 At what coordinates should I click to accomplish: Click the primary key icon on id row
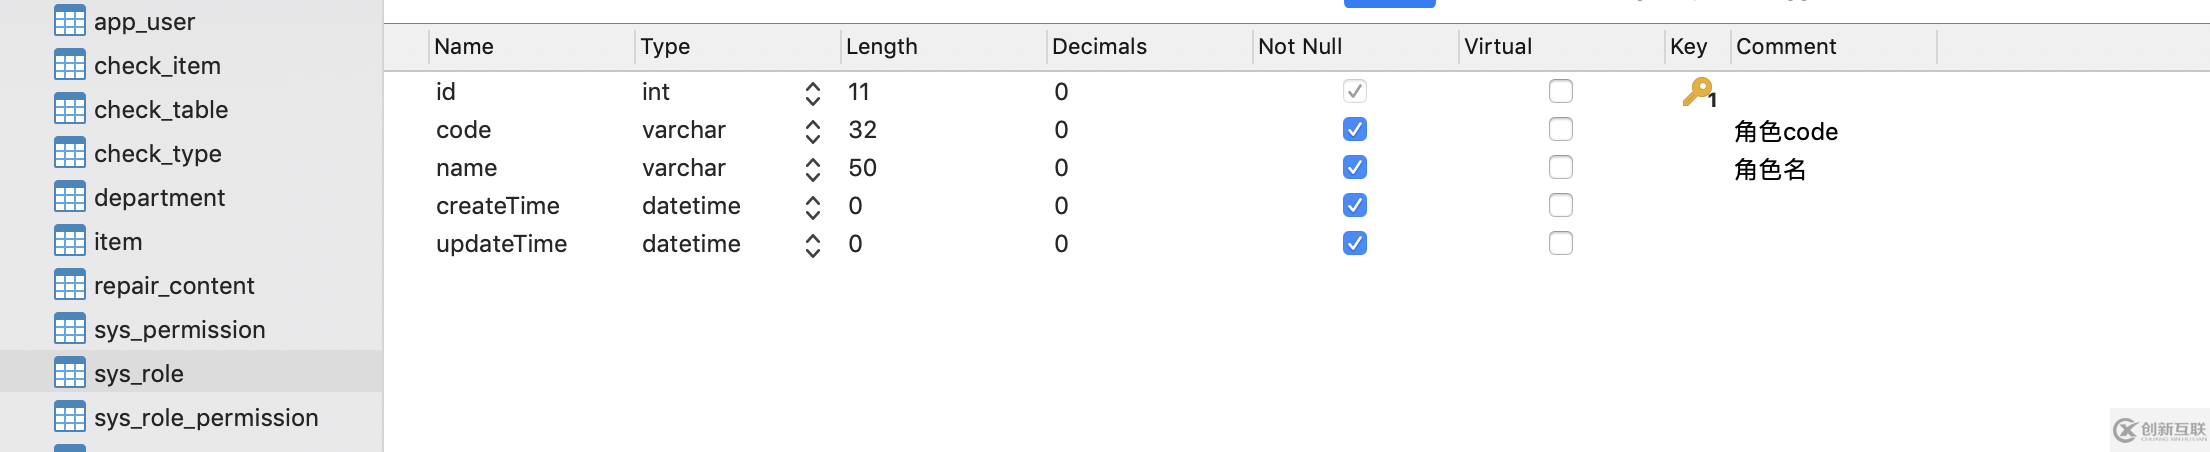[x=1698, y=92]
